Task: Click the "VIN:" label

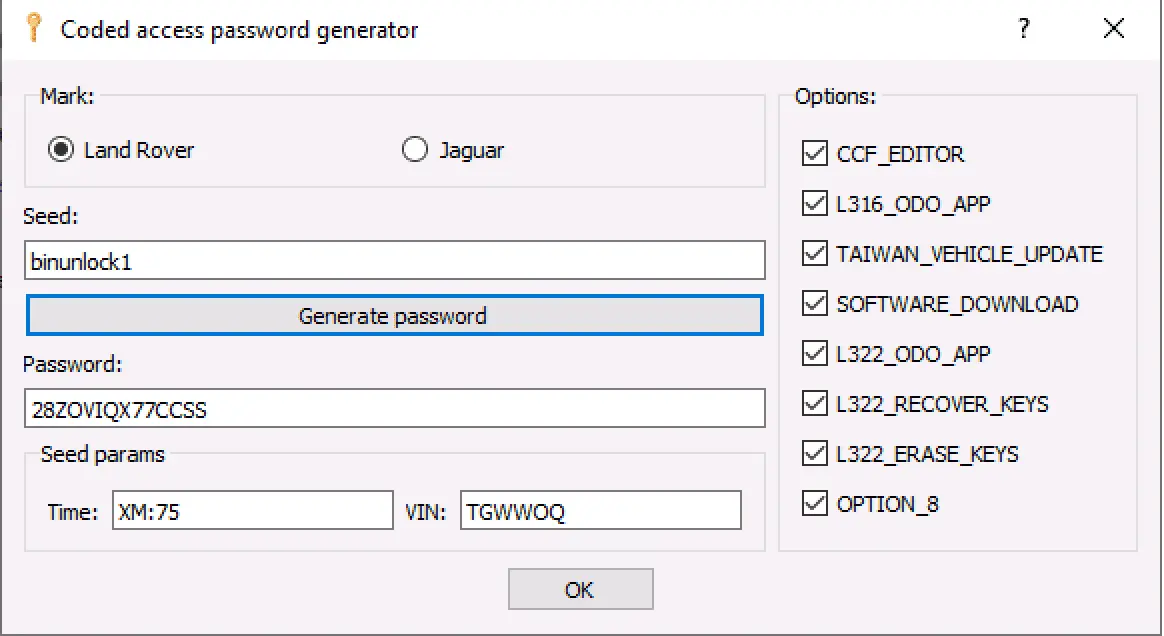Action: click(425, 512)
